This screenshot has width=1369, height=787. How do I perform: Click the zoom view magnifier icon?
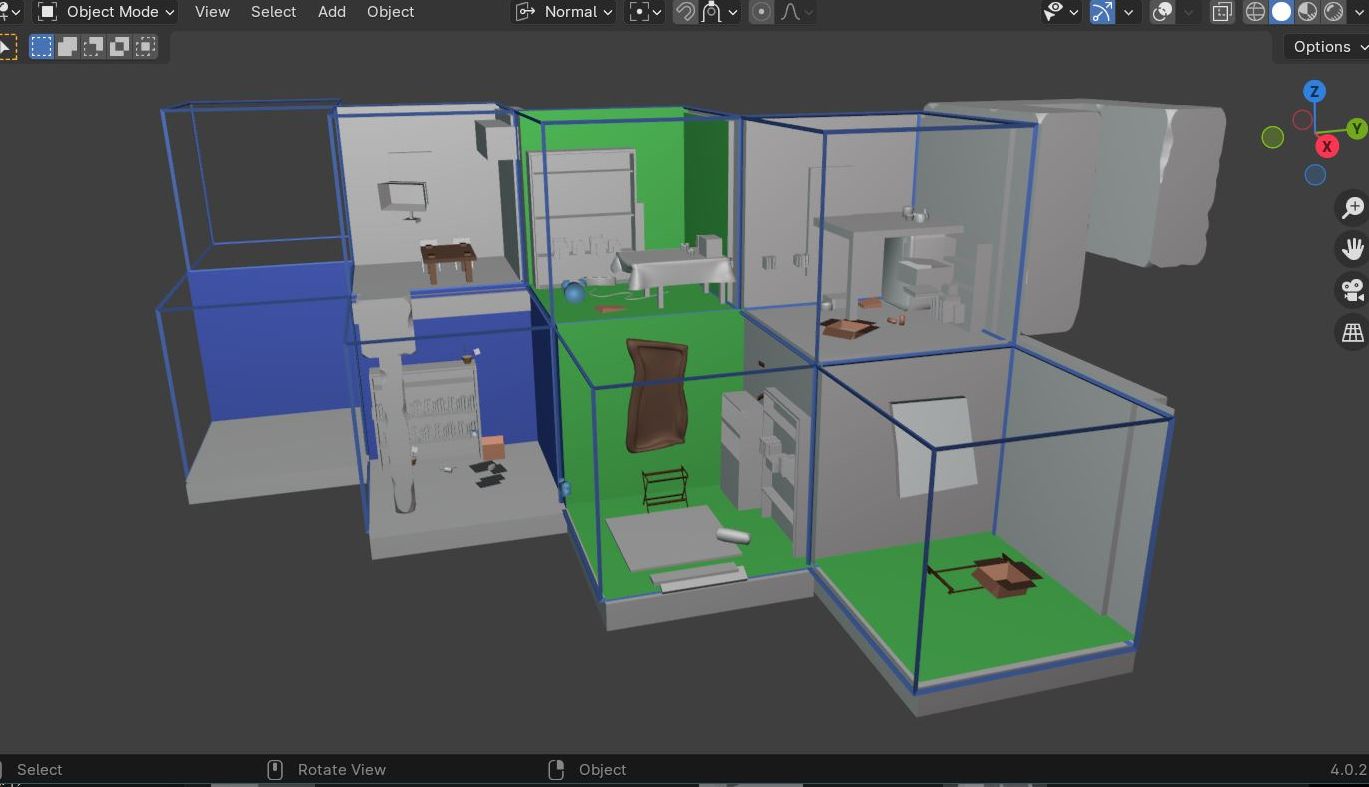tap(1352, 207)
